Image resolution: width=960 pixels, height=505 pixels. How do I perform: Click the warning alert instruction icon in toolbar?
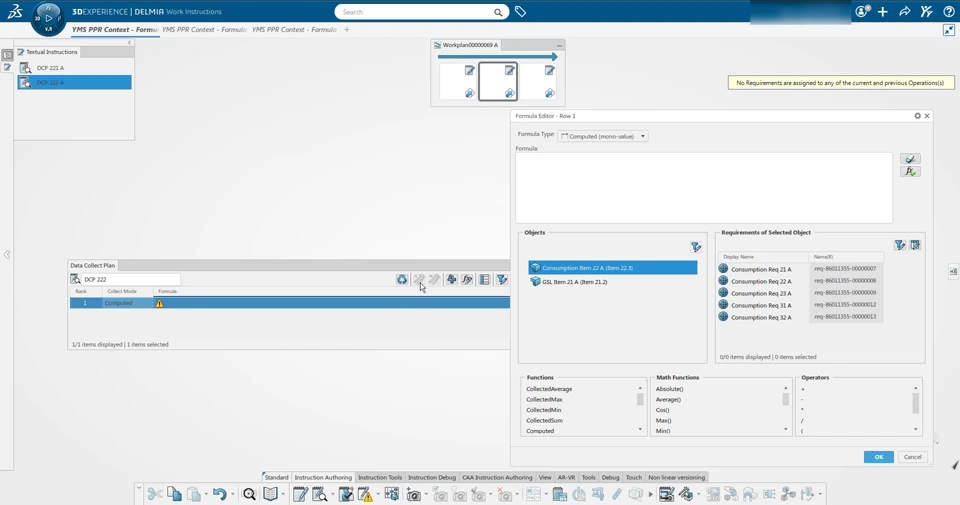(365, 495)
